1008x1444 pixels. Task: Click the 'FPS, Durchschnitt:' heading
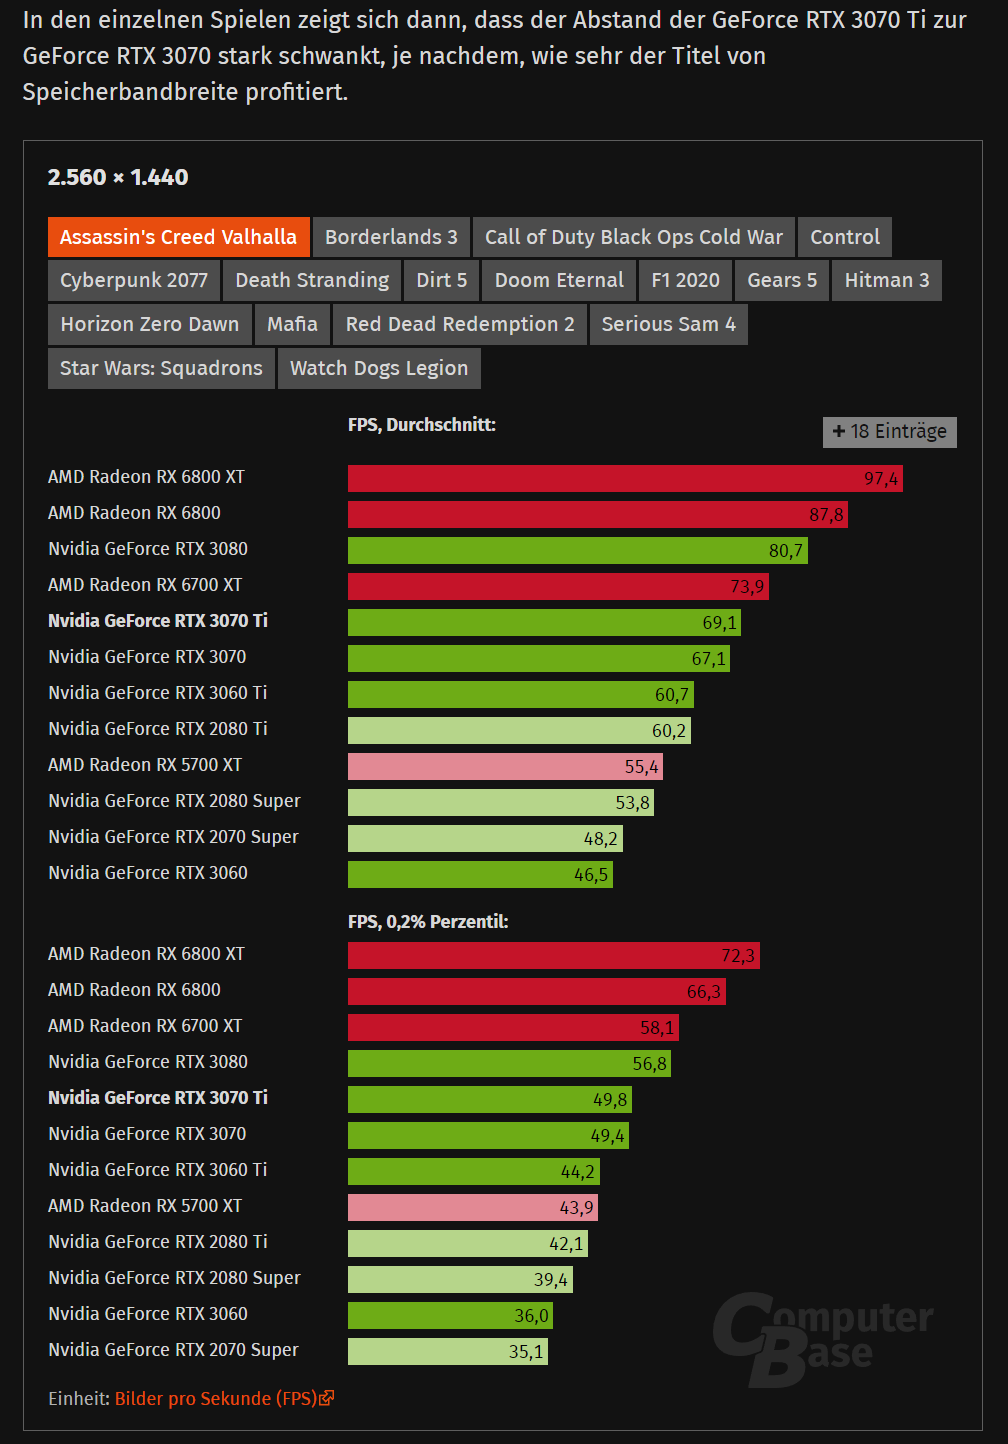click(x=422, y=425)
